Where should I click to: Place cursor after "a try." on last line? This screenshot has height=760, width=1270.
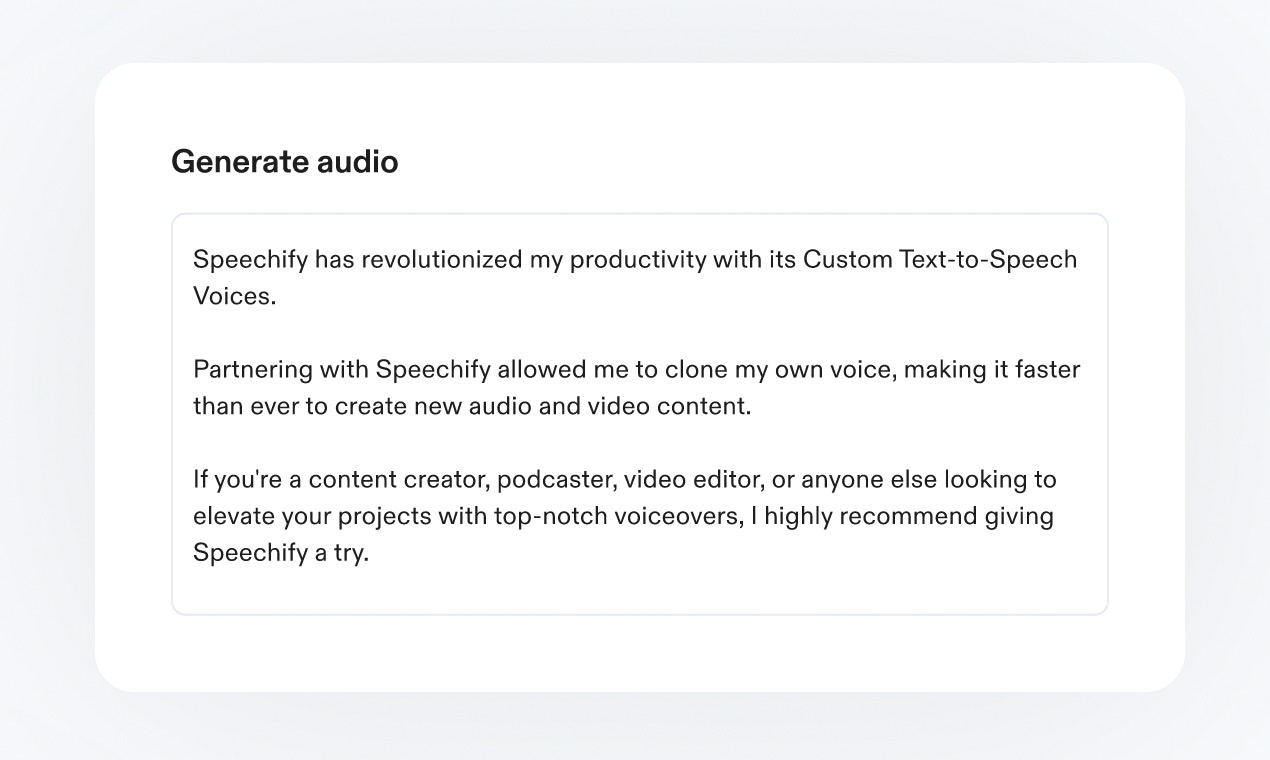pyautogui.click(x=370, y=553)
